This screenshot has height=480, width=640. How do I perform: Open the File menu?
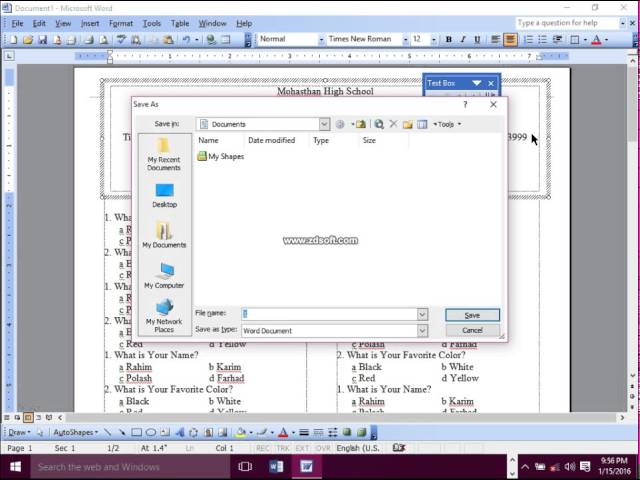18,24
